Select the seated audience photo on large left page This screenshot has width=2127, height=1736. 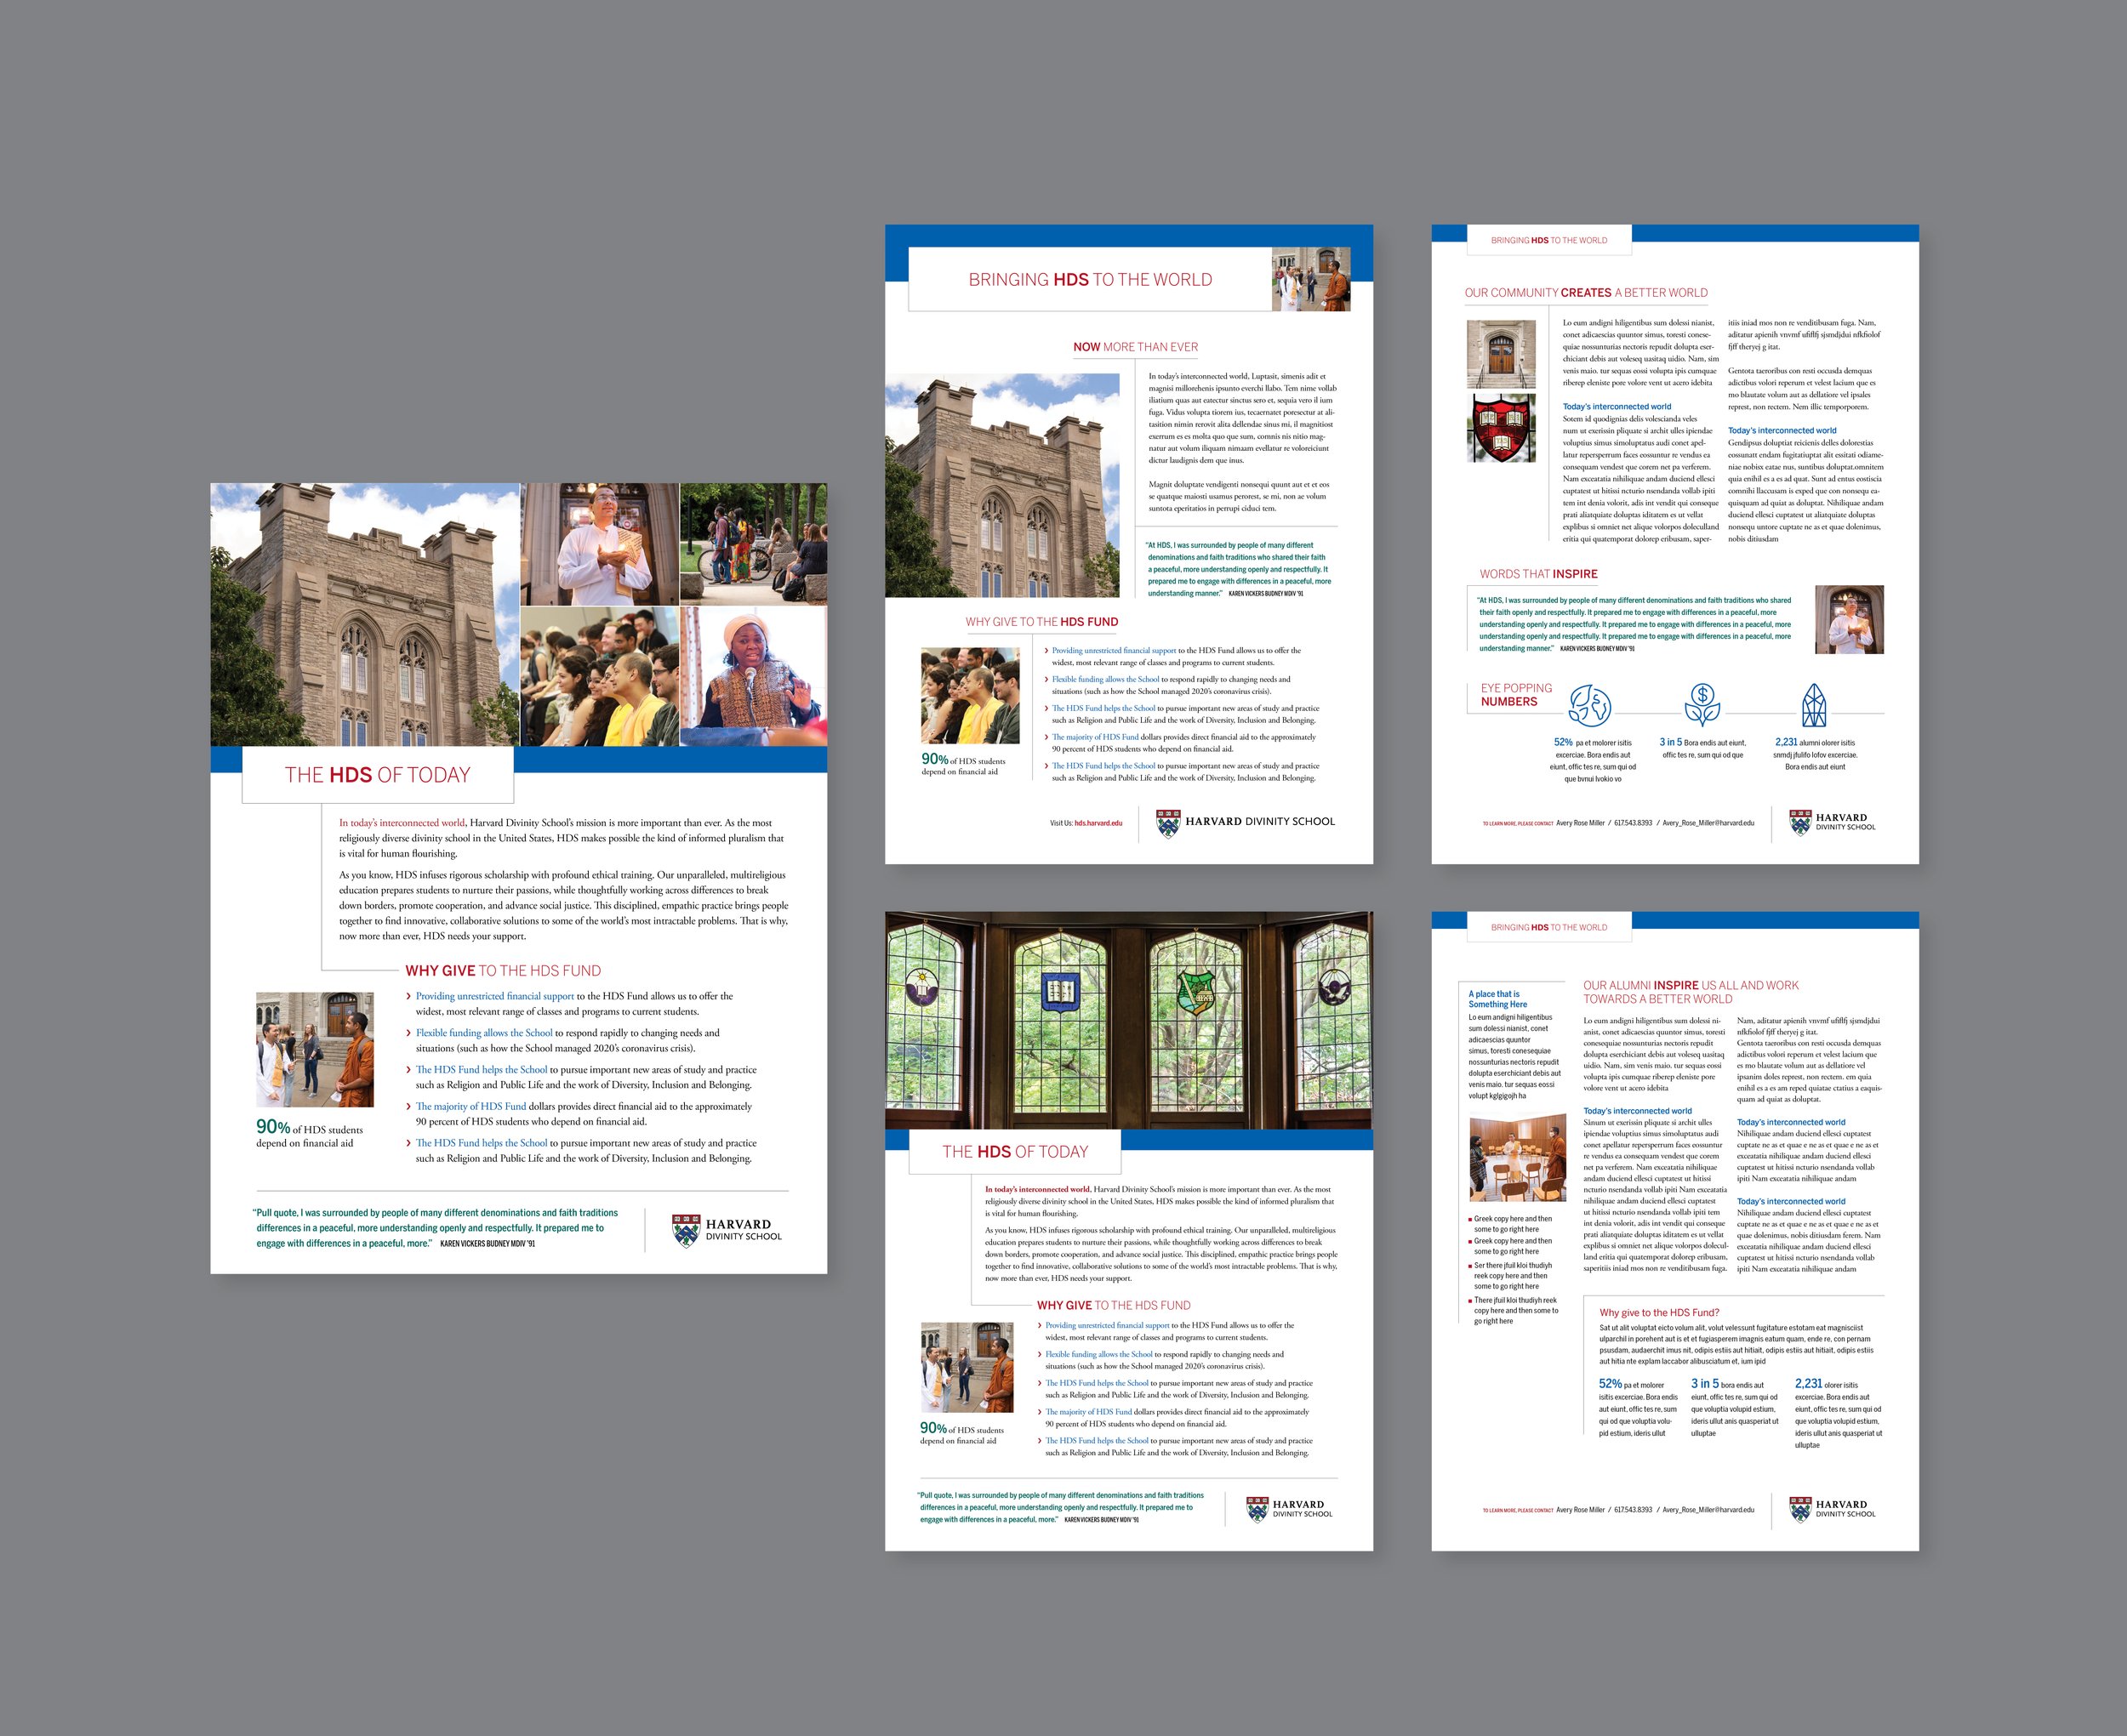click(x=600, y=676)
